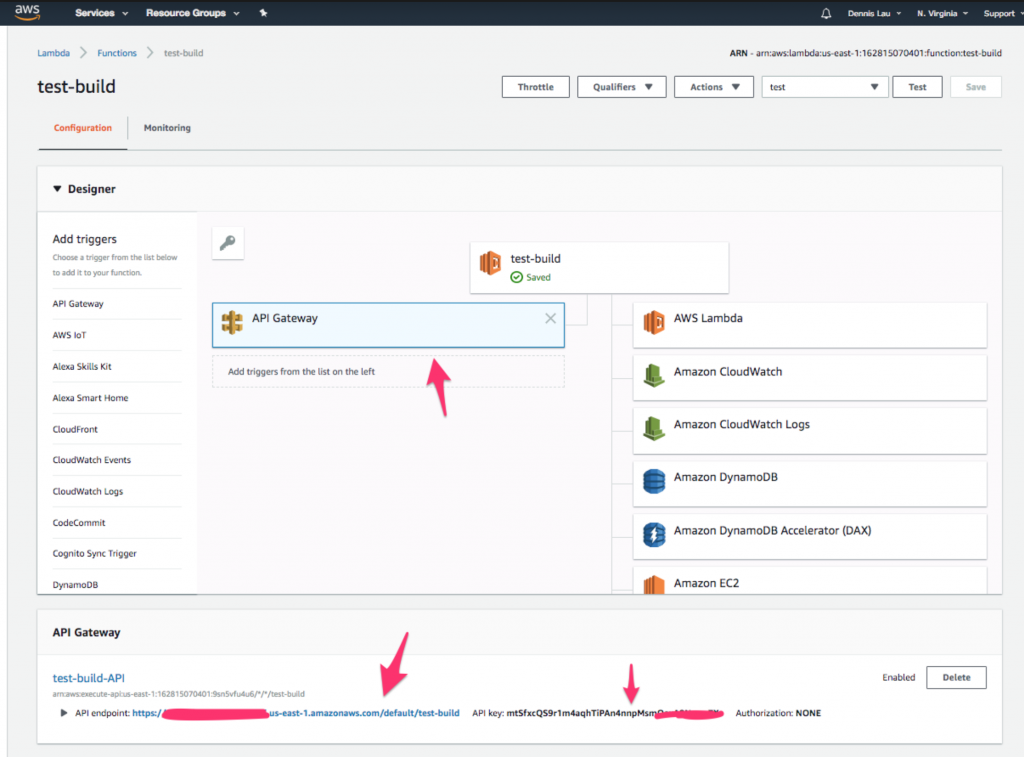Switch to the Monitoring tab
The width and height of the screenshot is (1024, 757).
pyautogui.click(x=167, y=128)
